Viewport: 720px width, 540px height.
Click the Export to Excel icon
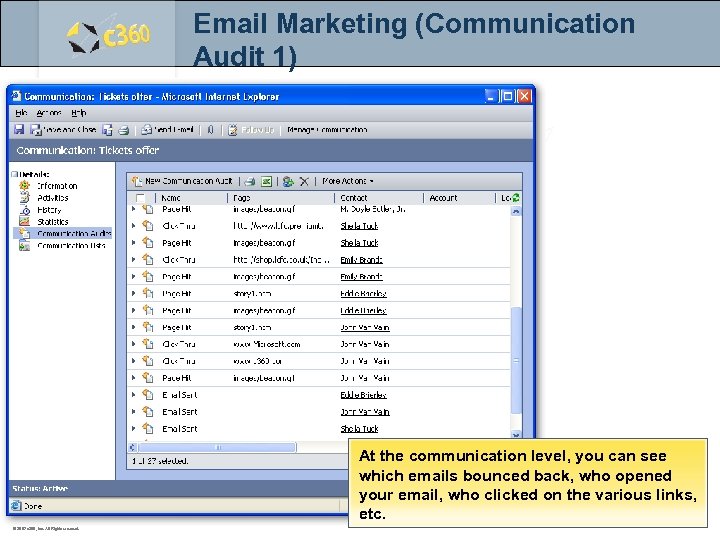(x=266, y=181)
